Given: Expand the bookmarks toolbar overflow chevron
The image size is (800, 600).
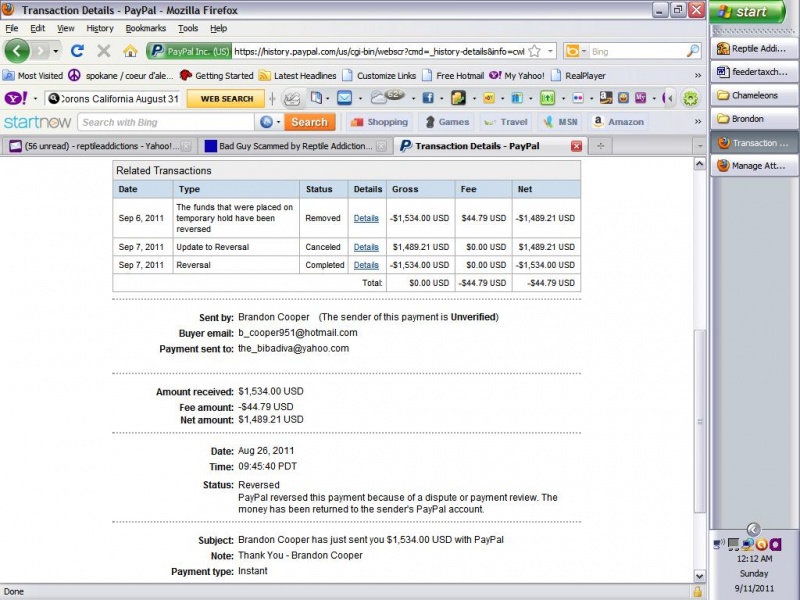Looking at the screenshot, I should (697, 76).
